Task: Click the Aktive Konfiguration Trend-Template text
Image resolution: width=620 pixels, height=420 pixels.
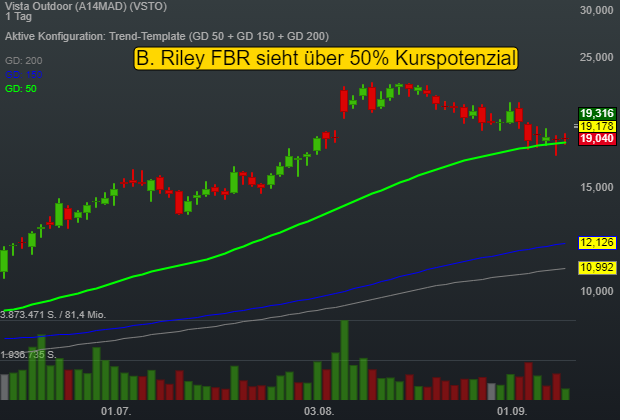Action: [x=167, y=36]
